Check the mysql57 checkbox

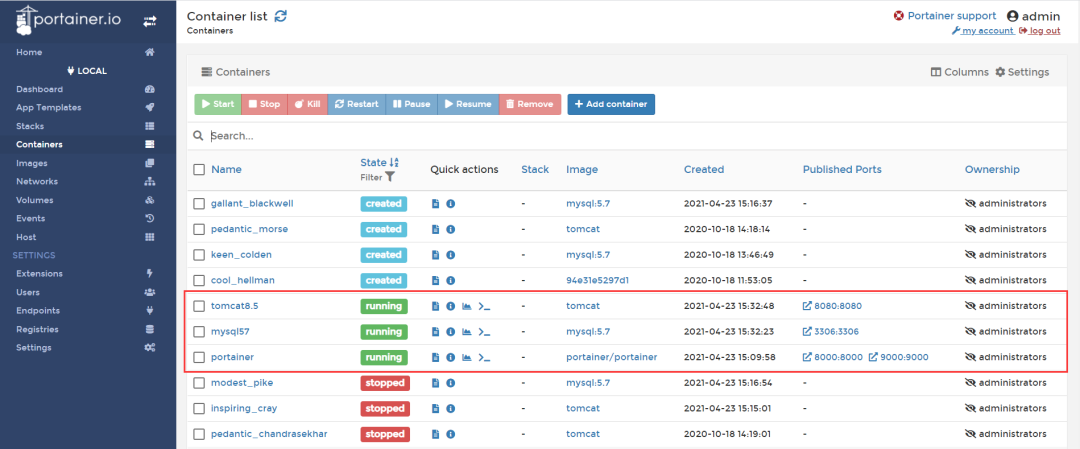(199, 332)
